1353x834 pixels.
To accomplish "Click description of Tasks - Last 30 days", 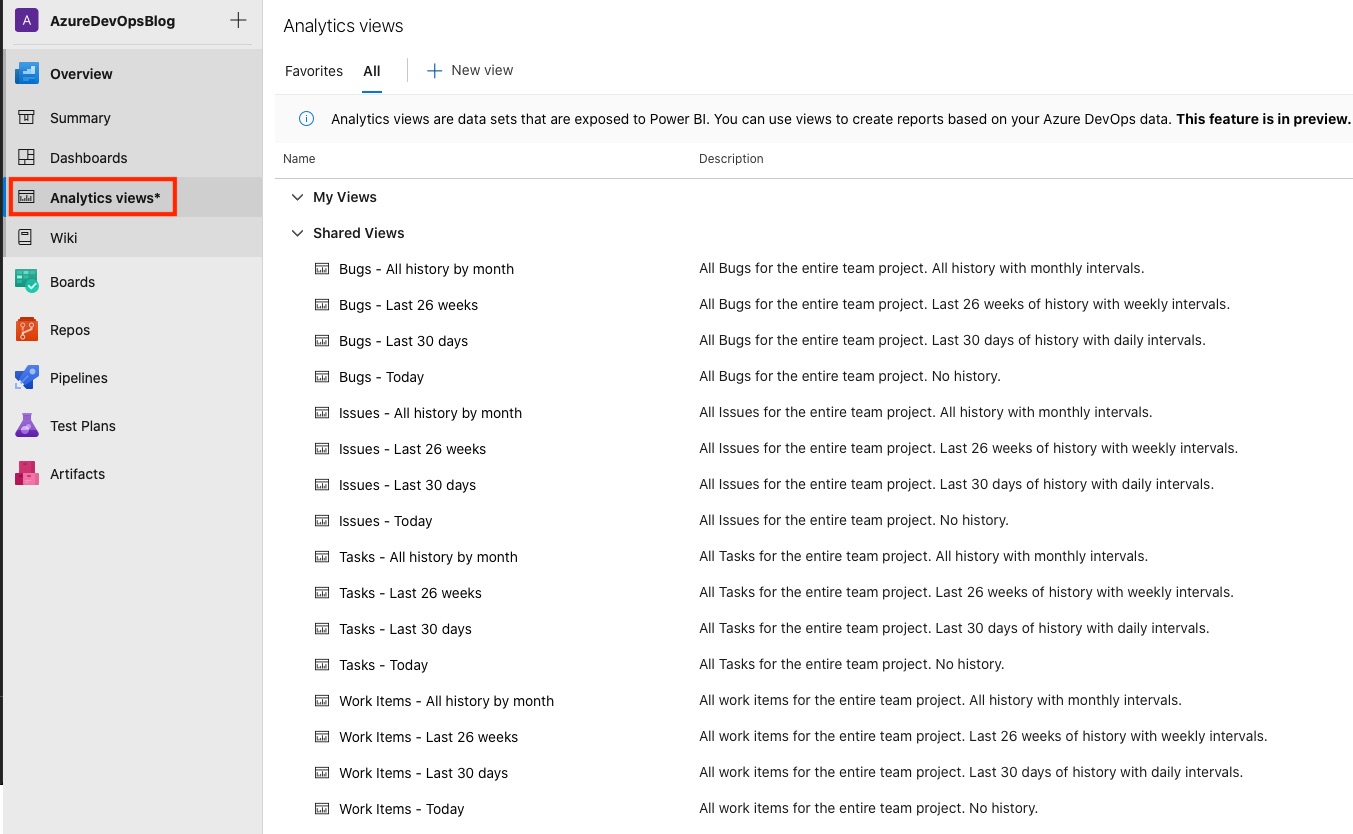I will (x=954, y=629).
